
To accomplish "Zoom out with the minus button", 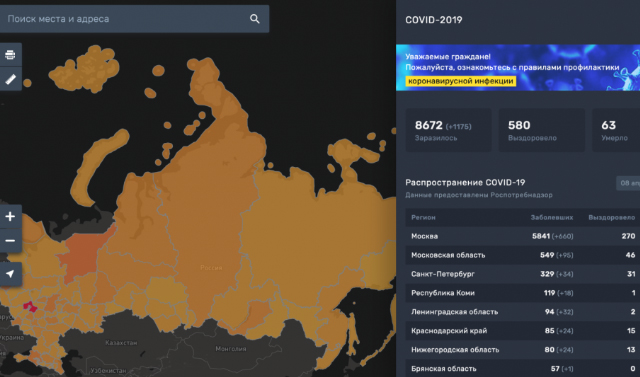I will click(x=10, y=241).
